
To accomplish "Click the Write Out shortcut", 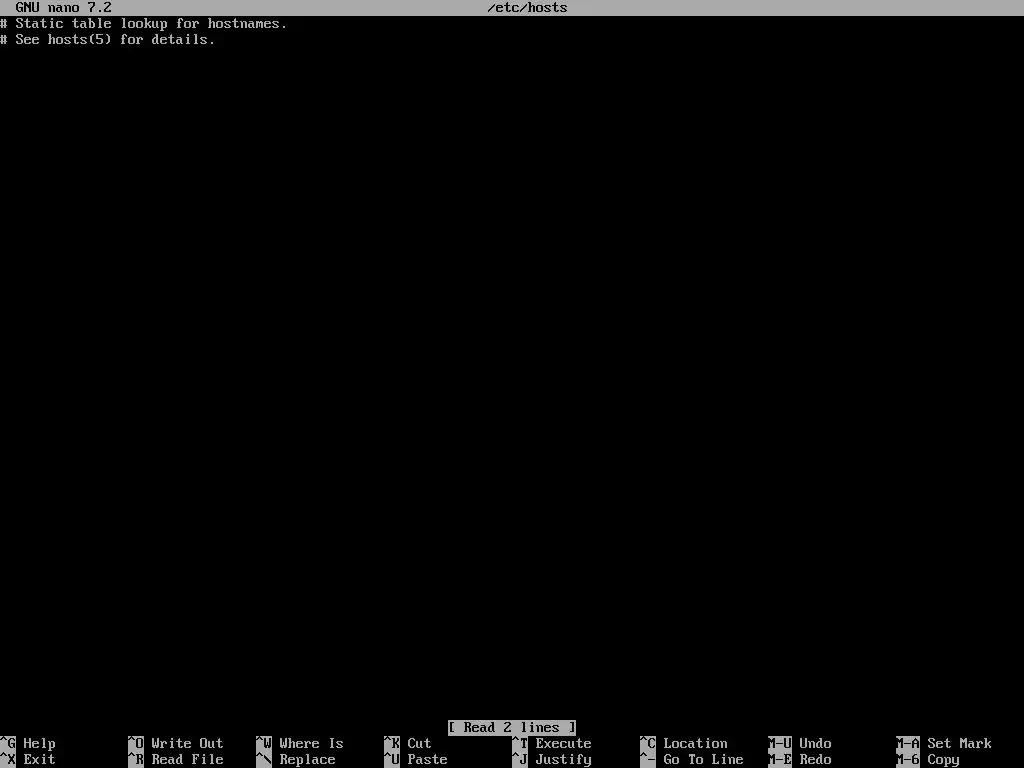I will pyautogui.click(x=187, y=743).
